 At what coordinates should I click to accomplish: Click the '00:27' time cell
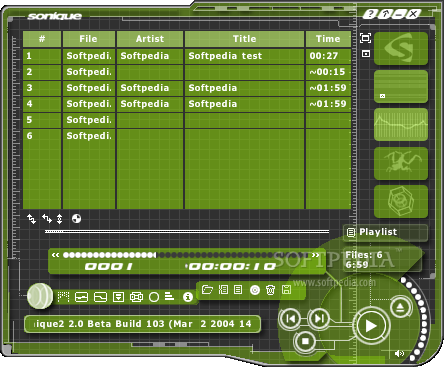point(328,56)
